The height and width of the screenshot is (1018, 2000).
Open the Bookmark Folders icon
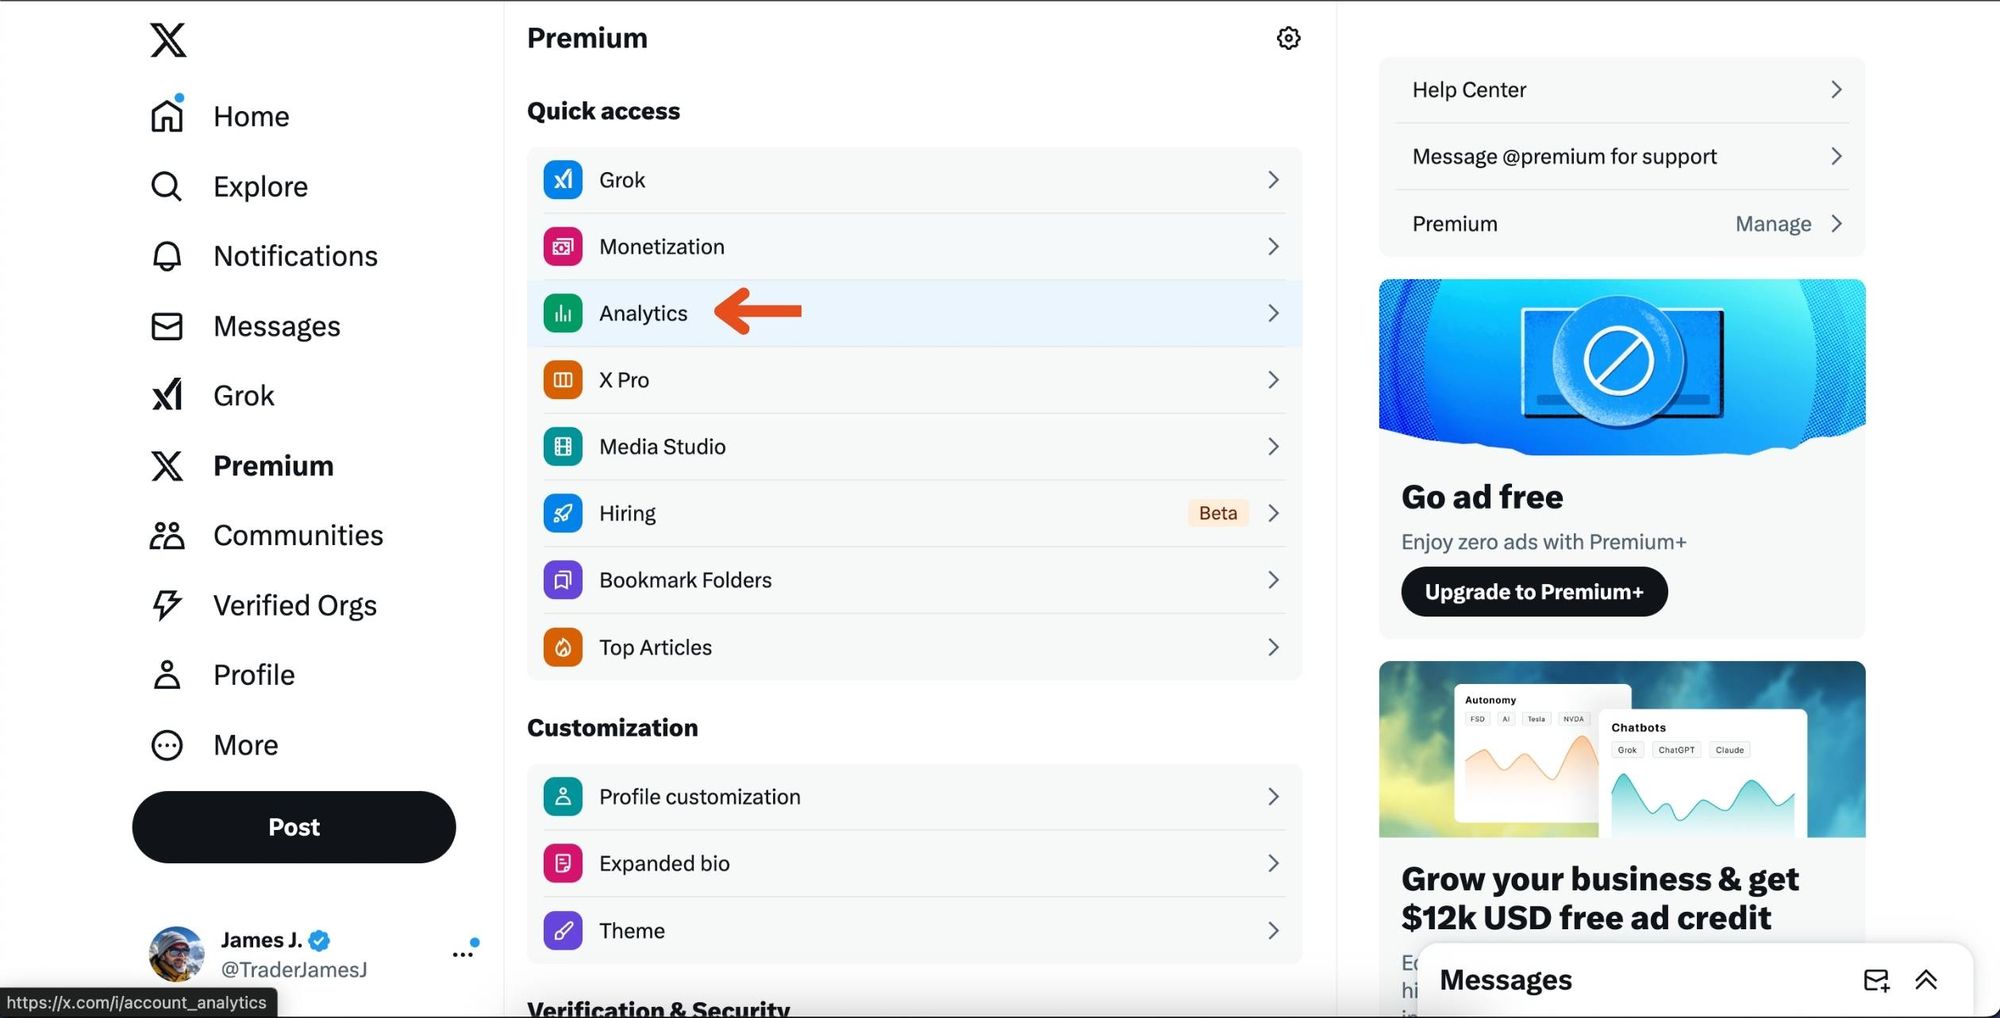point(563,579)
